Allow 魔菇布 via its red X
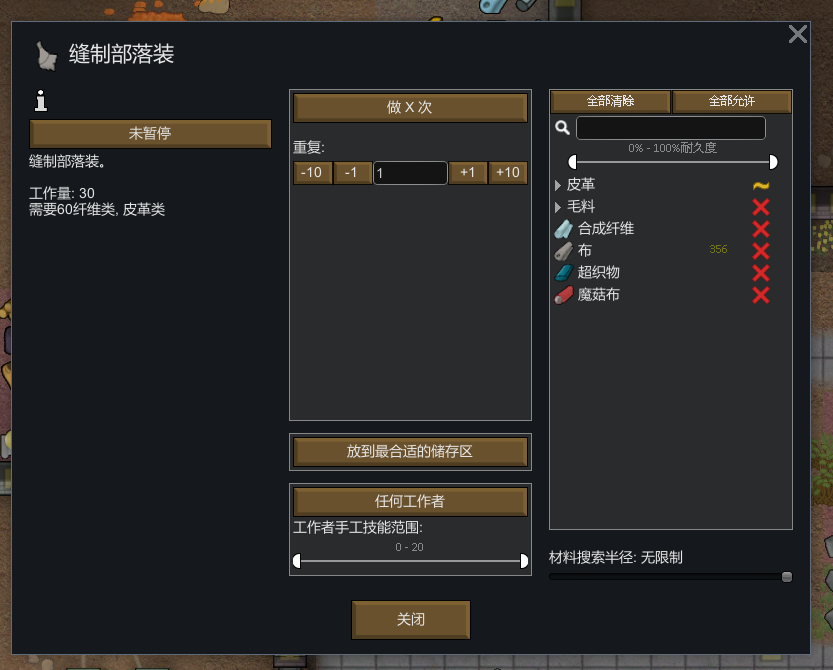This screenshot has width=833, height=670. pyautogui.click(x=761, y=295)
